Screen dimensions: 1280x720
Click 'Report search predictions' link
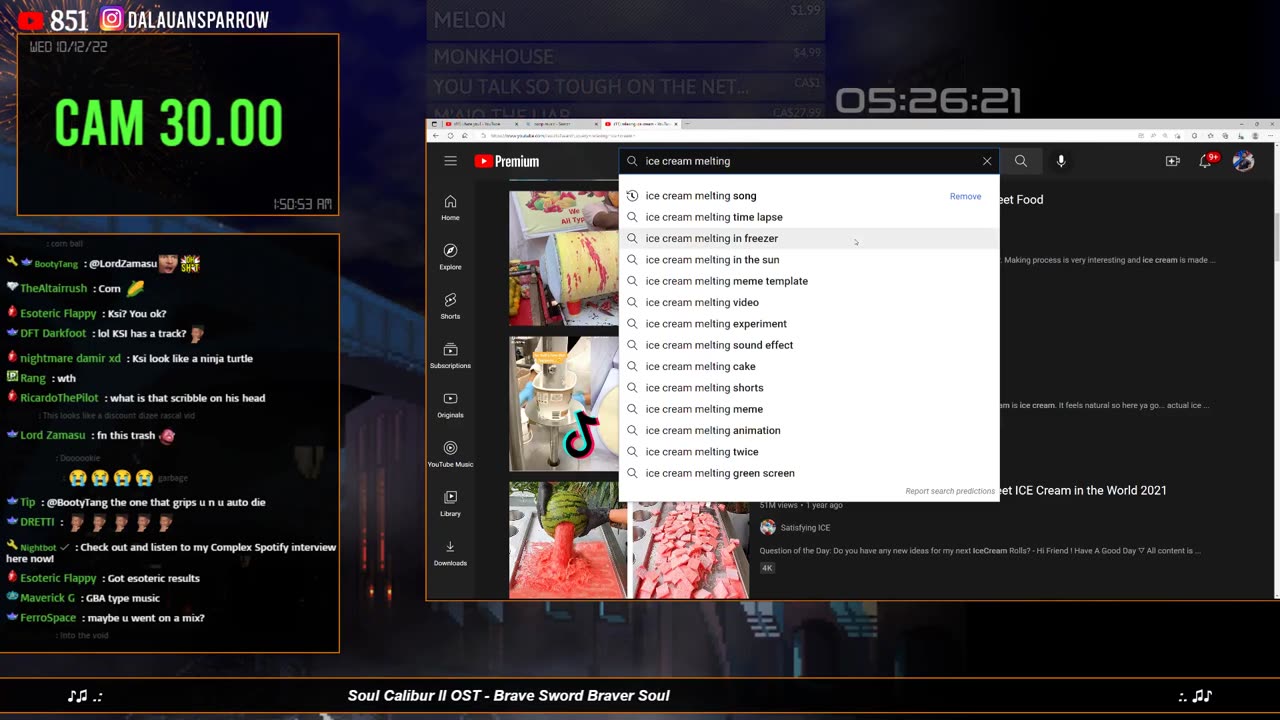[950, 491]
